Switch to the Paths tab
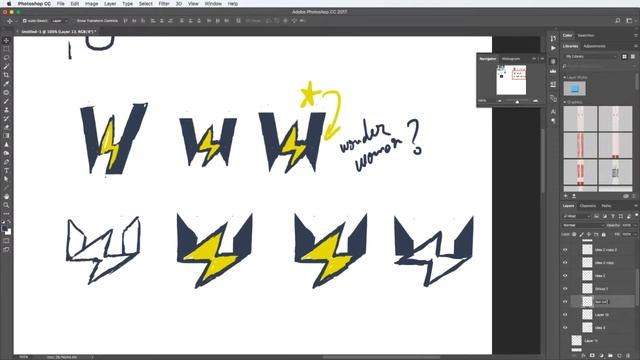640x360 pixels. (x=606, y=206)
